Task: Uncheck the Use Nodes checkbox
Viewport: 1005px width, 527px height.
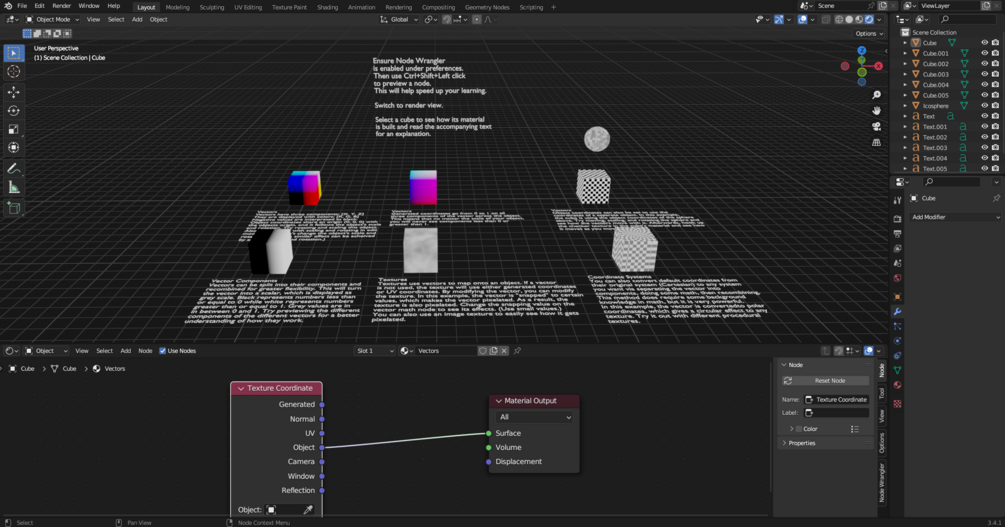Action: (162, 351)
